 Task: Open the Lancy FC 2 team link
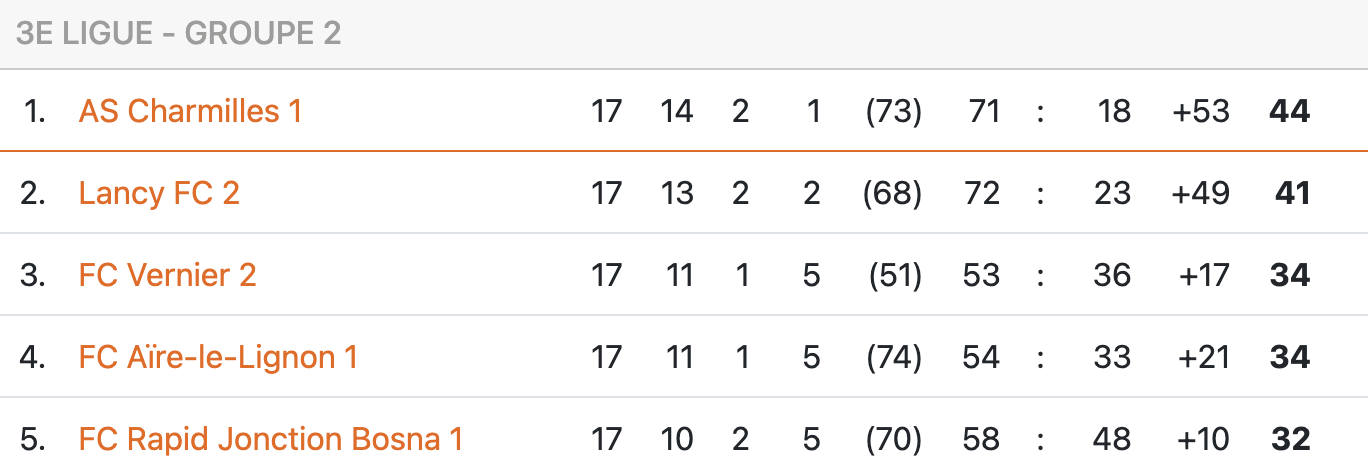[x=159, y=193]
